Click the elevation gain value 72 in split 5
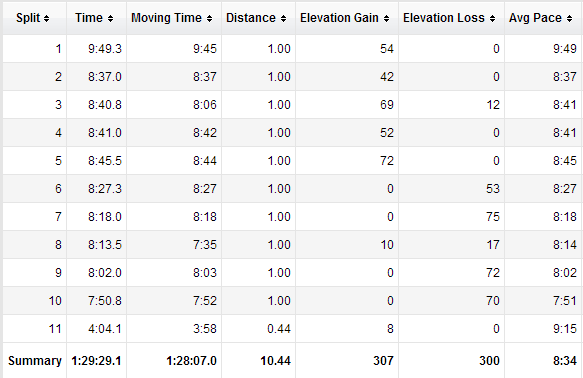This screenshot has width=583, height=378. tap(387, 161)
